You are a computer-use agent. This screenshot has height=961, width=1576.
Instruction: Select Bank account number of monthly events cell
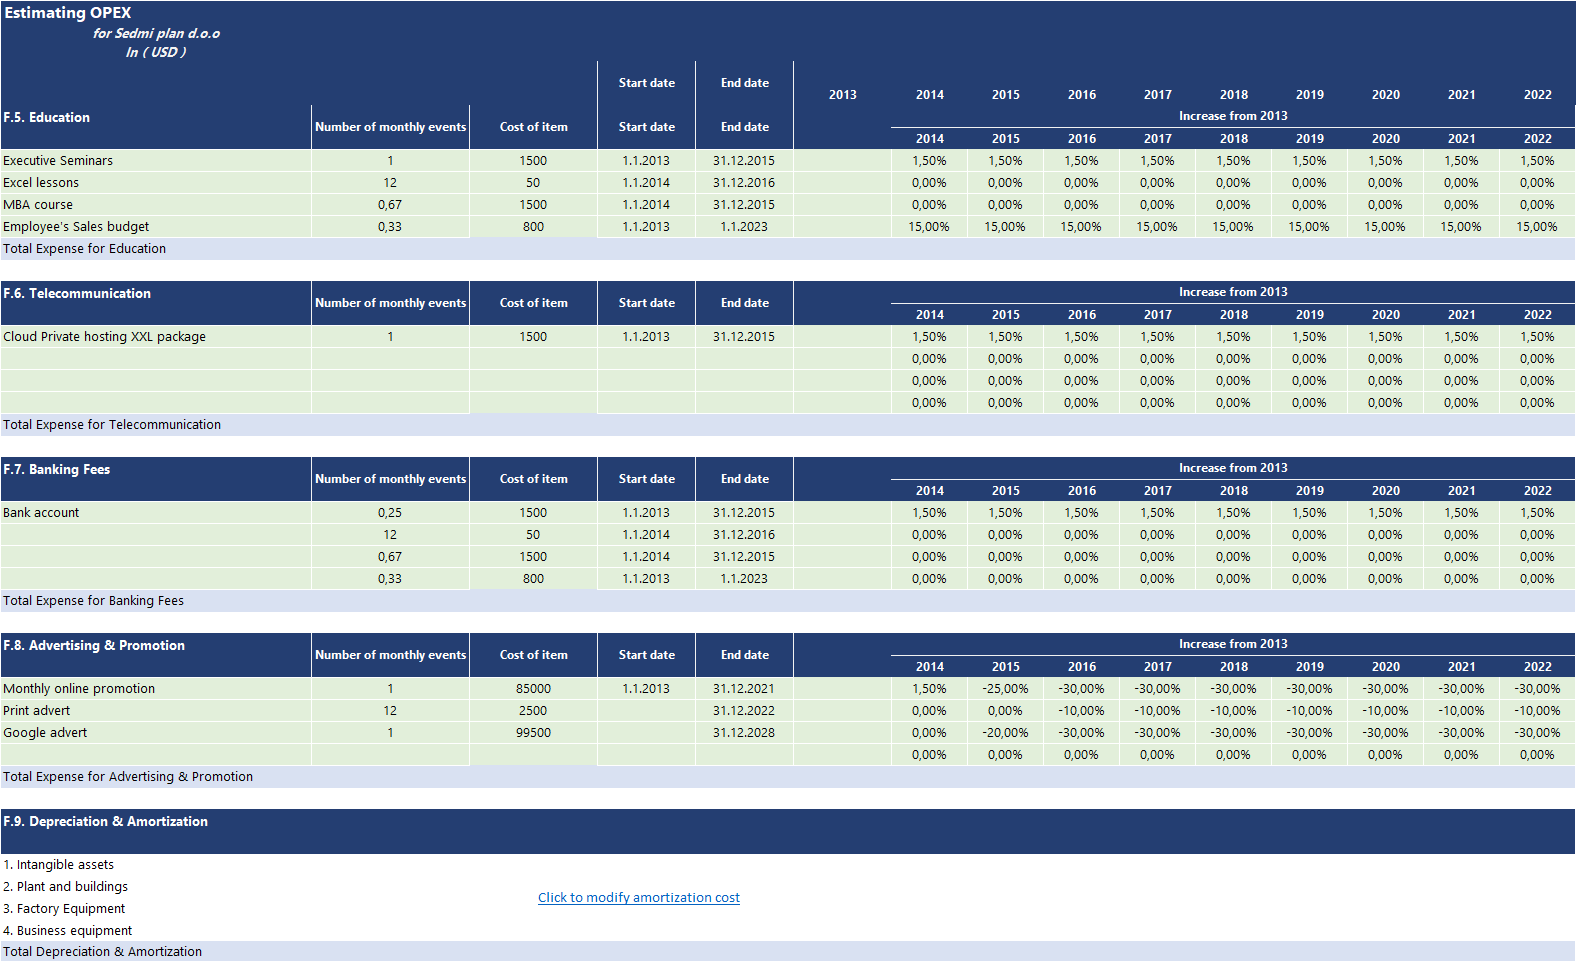(x=390, y=513)
